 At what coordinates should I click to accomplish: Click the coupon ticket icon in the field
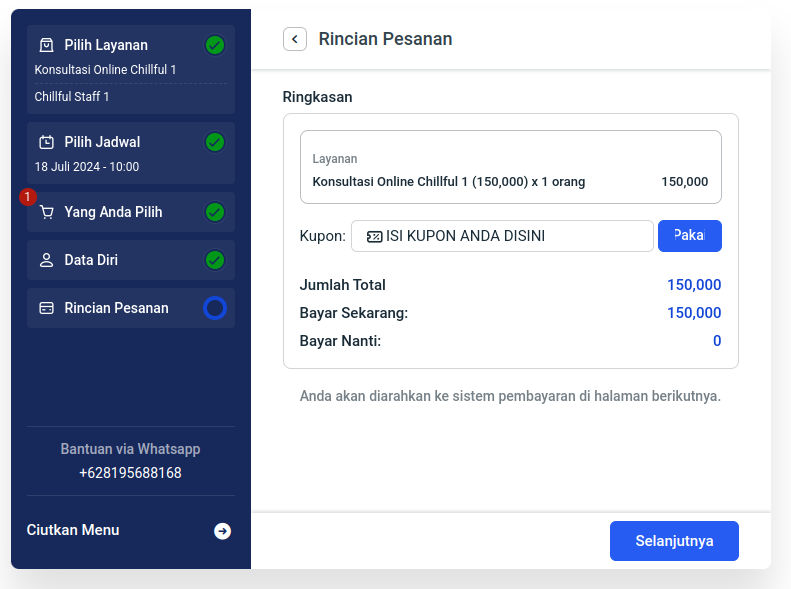point(374,236)
